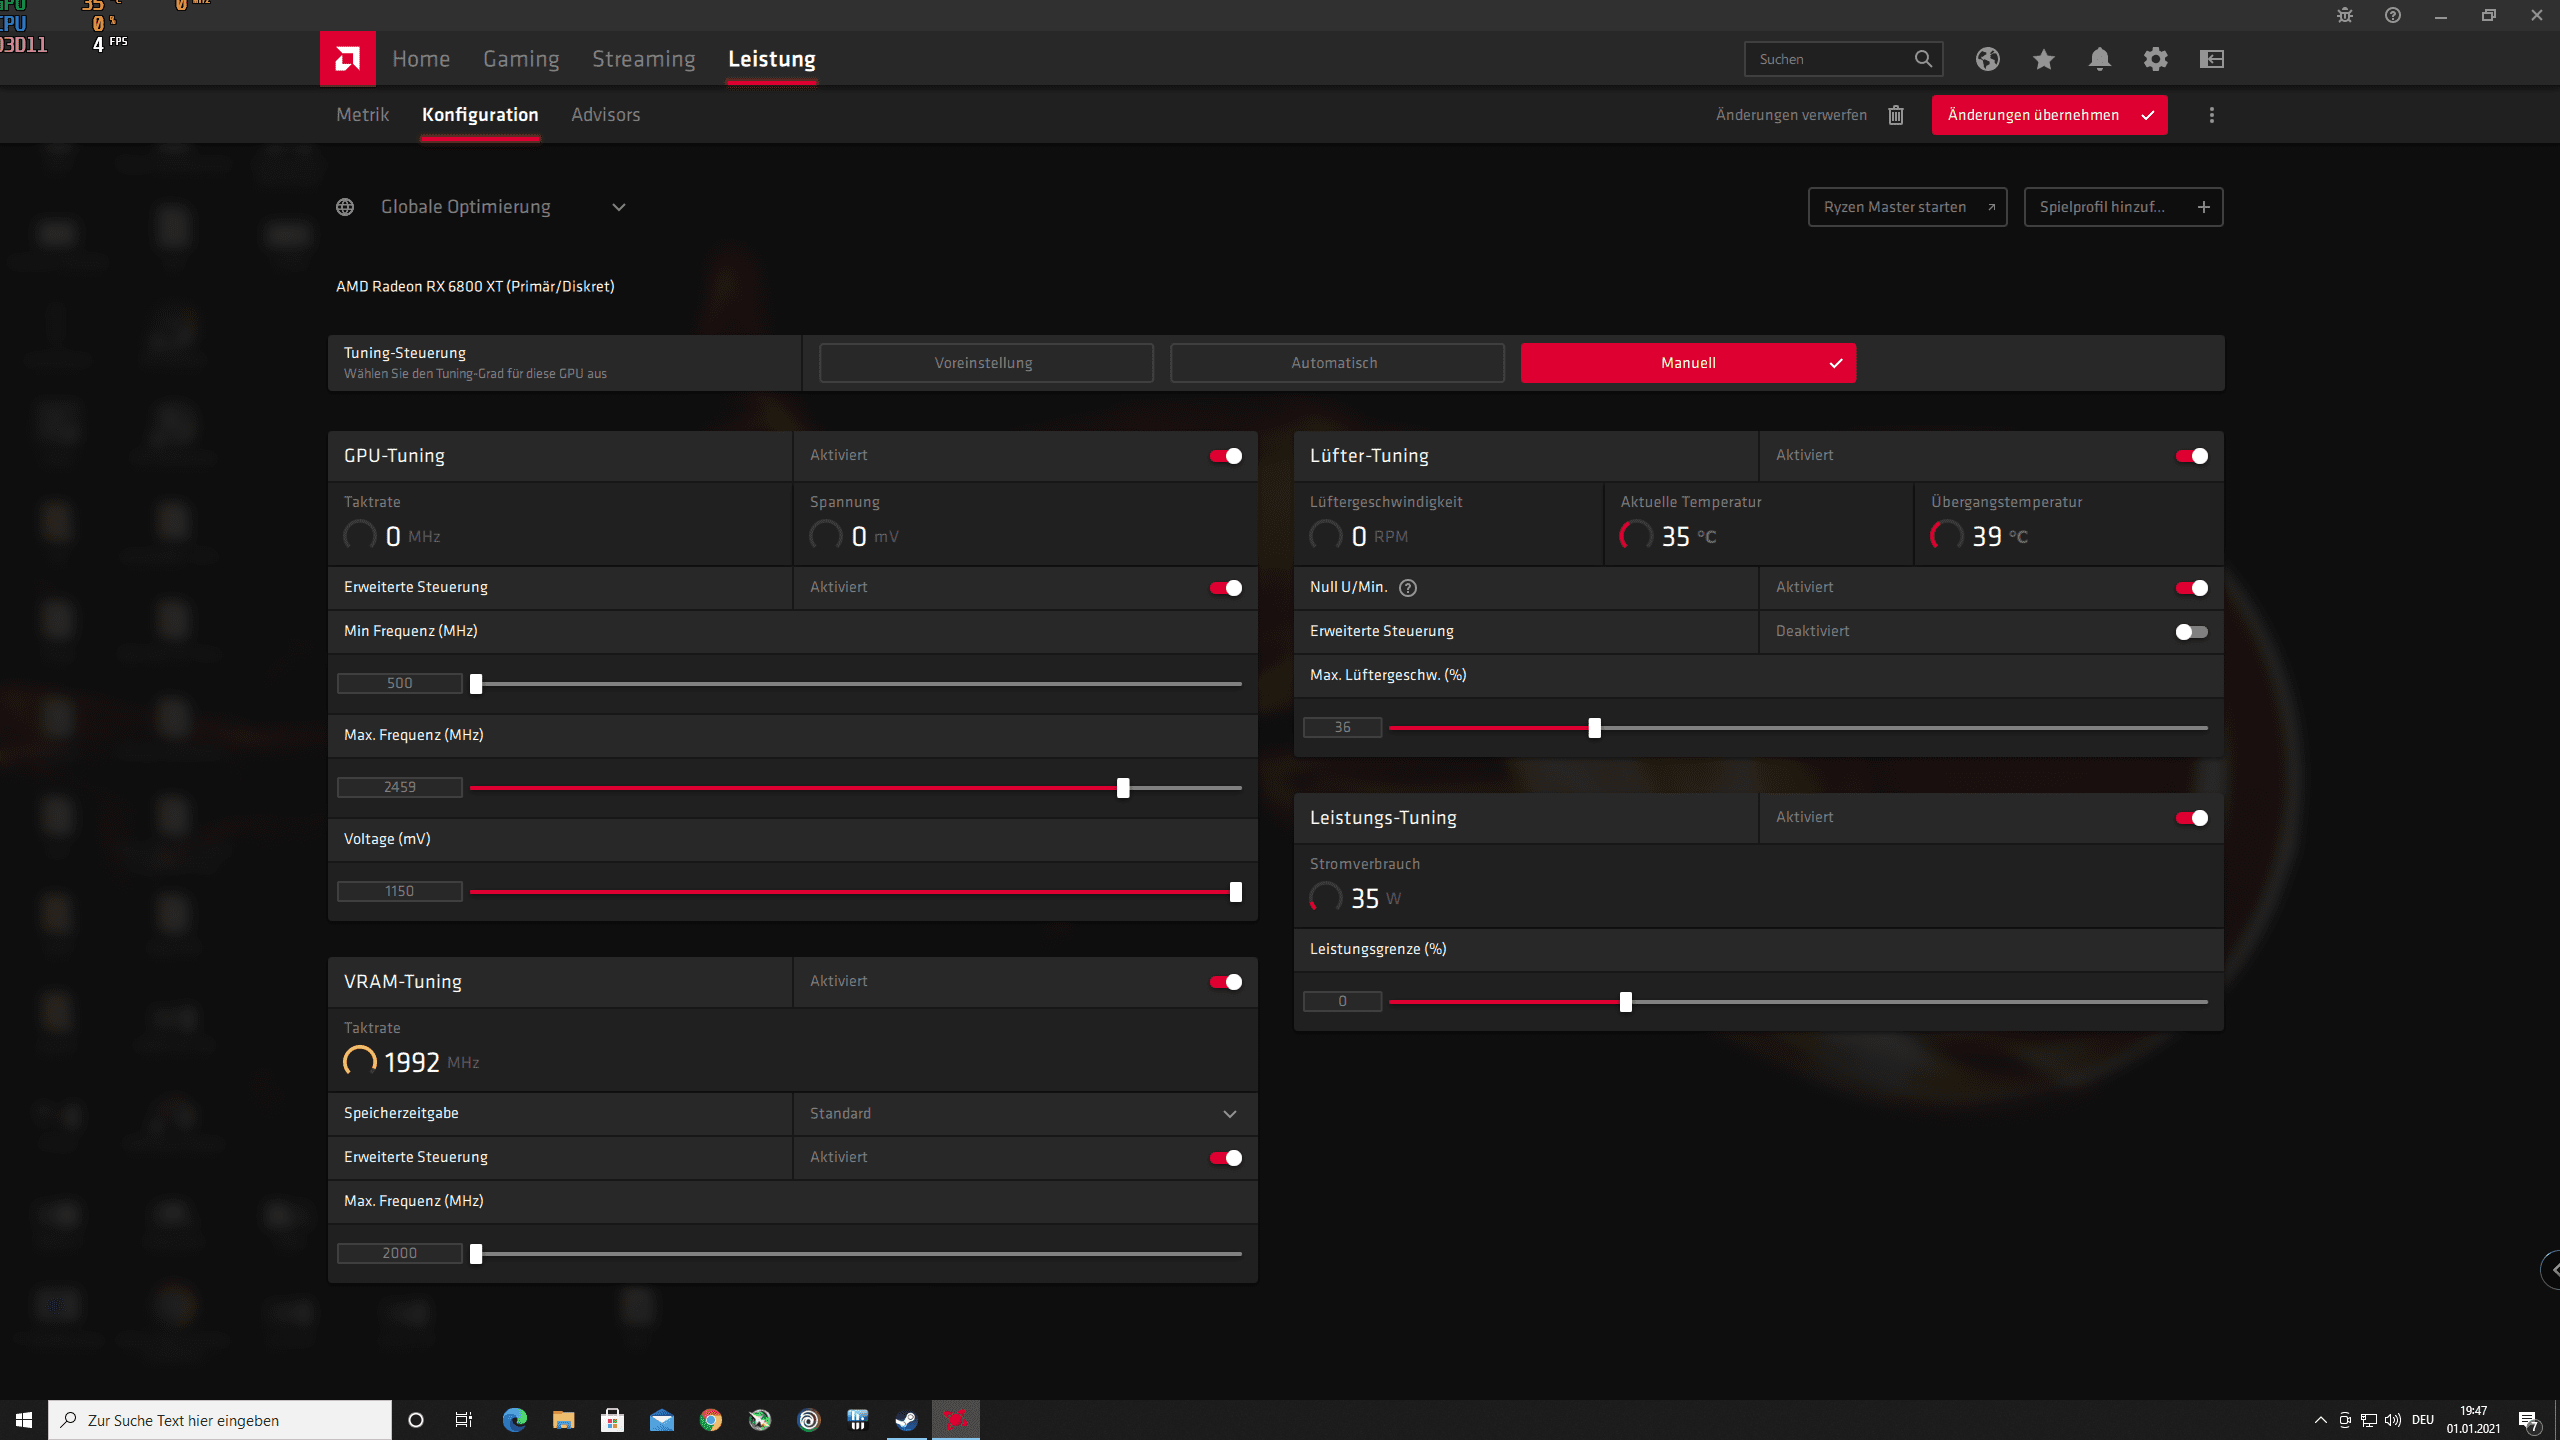Click the Voltage (mV) slider handle
The image size is (2560, 1440).
(1236, 892)
